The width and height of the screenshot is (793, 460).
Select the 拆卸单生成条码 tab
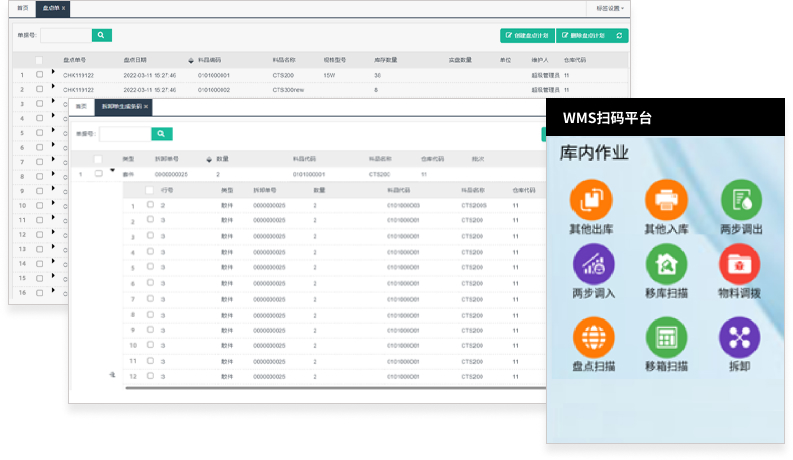click(x=124, y=106)
